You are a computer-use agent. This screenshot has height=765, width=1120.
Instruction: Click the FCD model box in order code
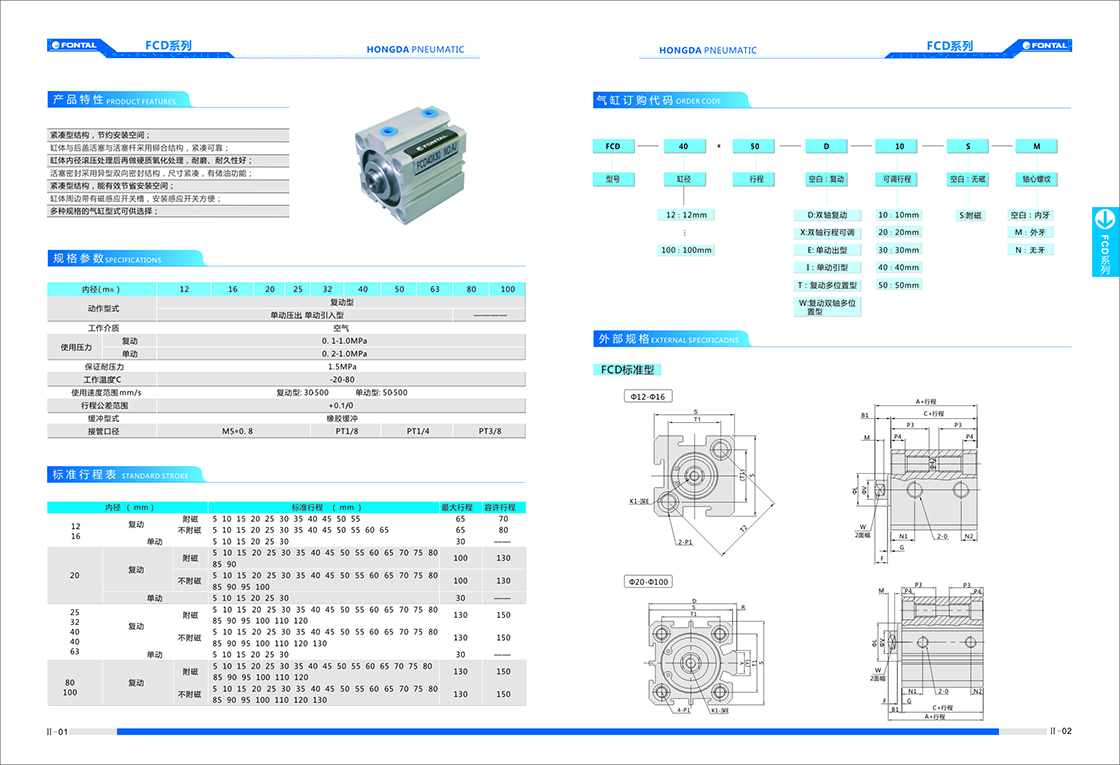coord(613,146)
